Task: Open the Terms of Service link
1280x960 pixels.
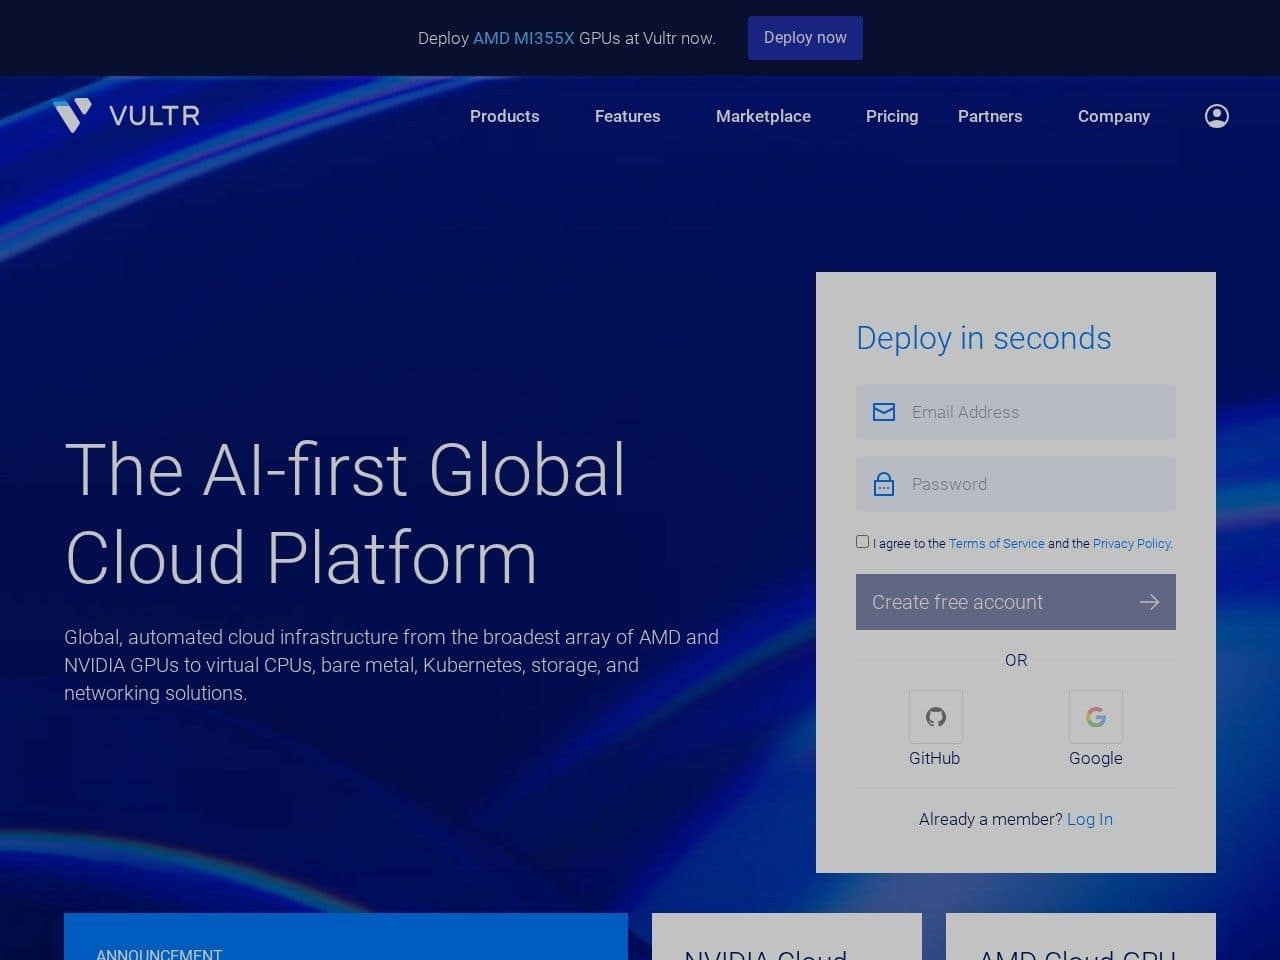Action: [996, 543]
